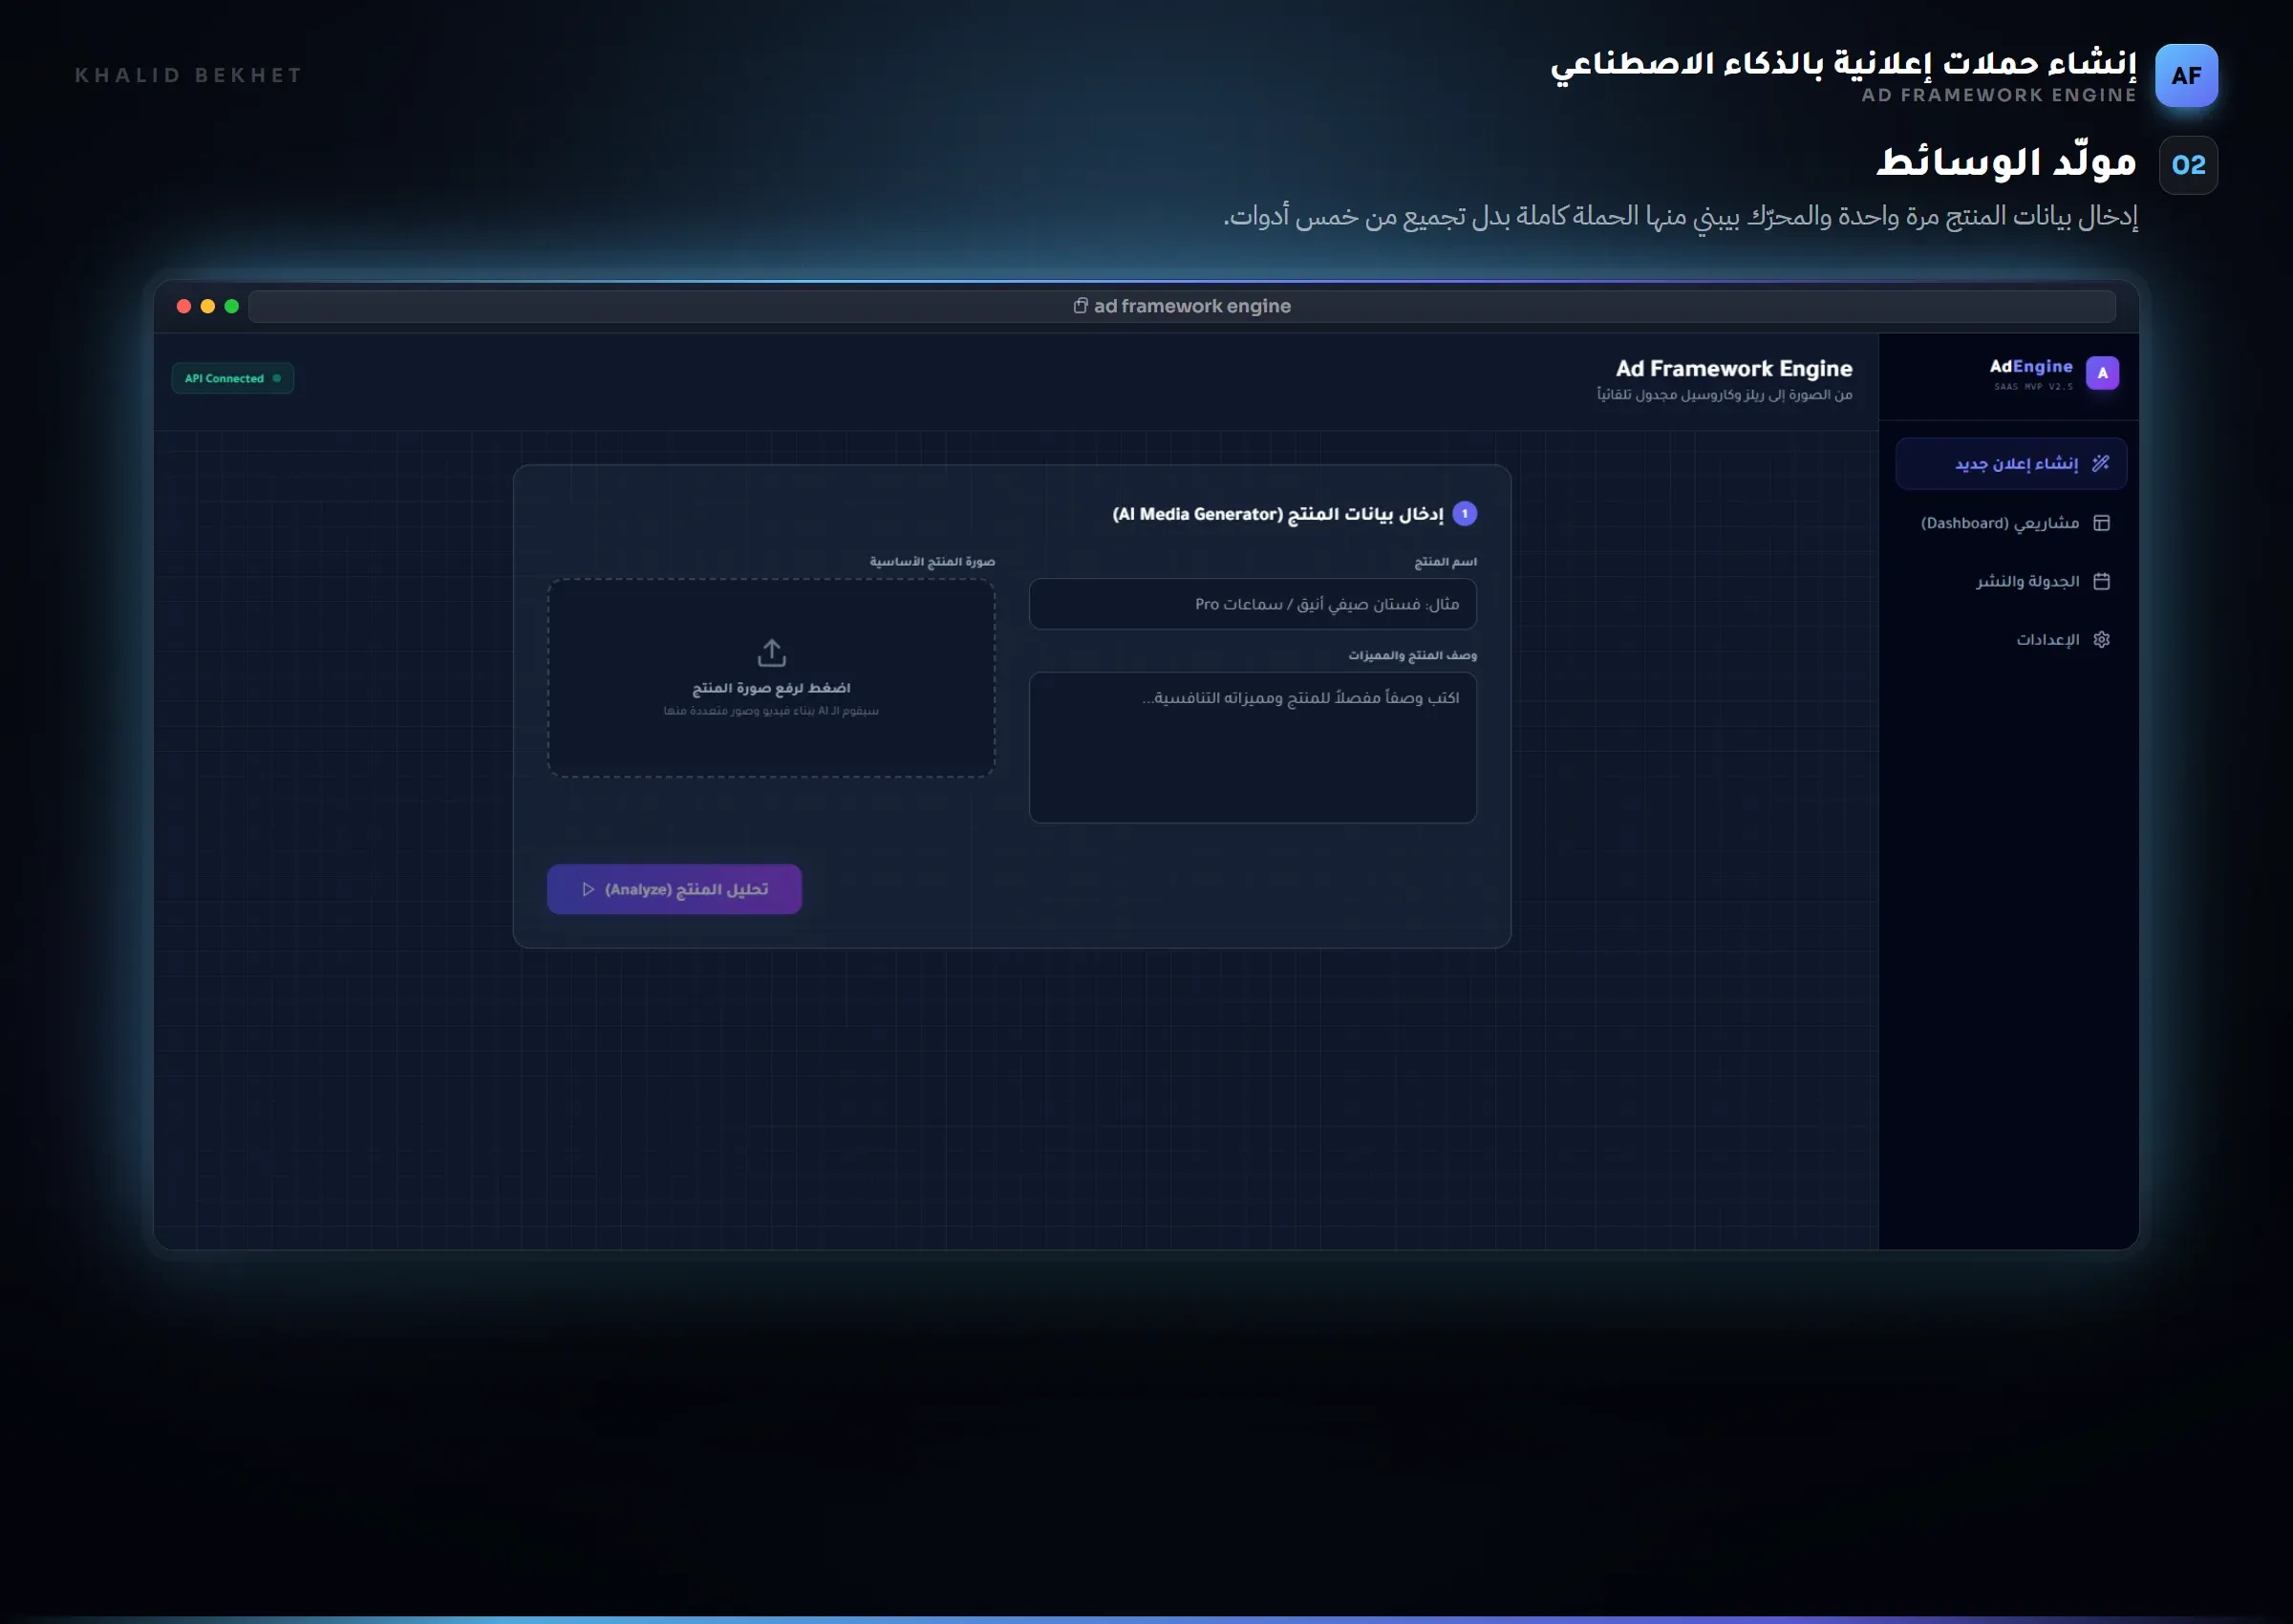This screenshot has height=1624, width=2293.
Task: Click the API Connected badge
Action: (232, 378)
